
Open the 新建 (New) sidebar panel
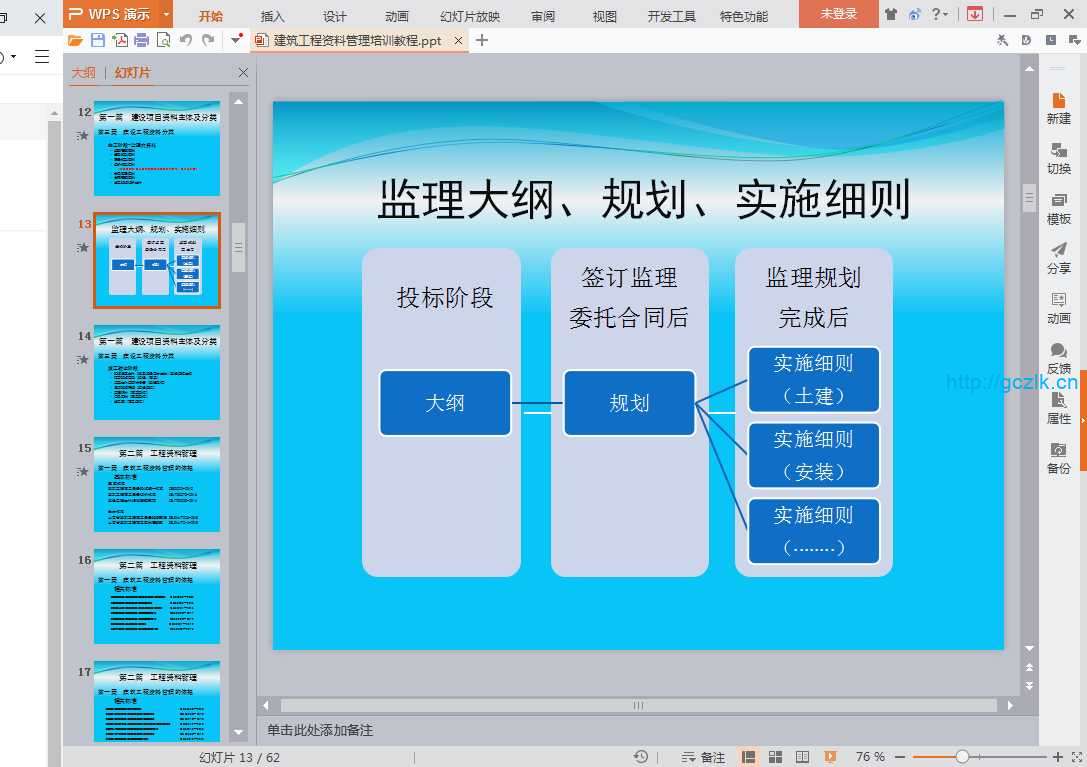(1058, 108)
